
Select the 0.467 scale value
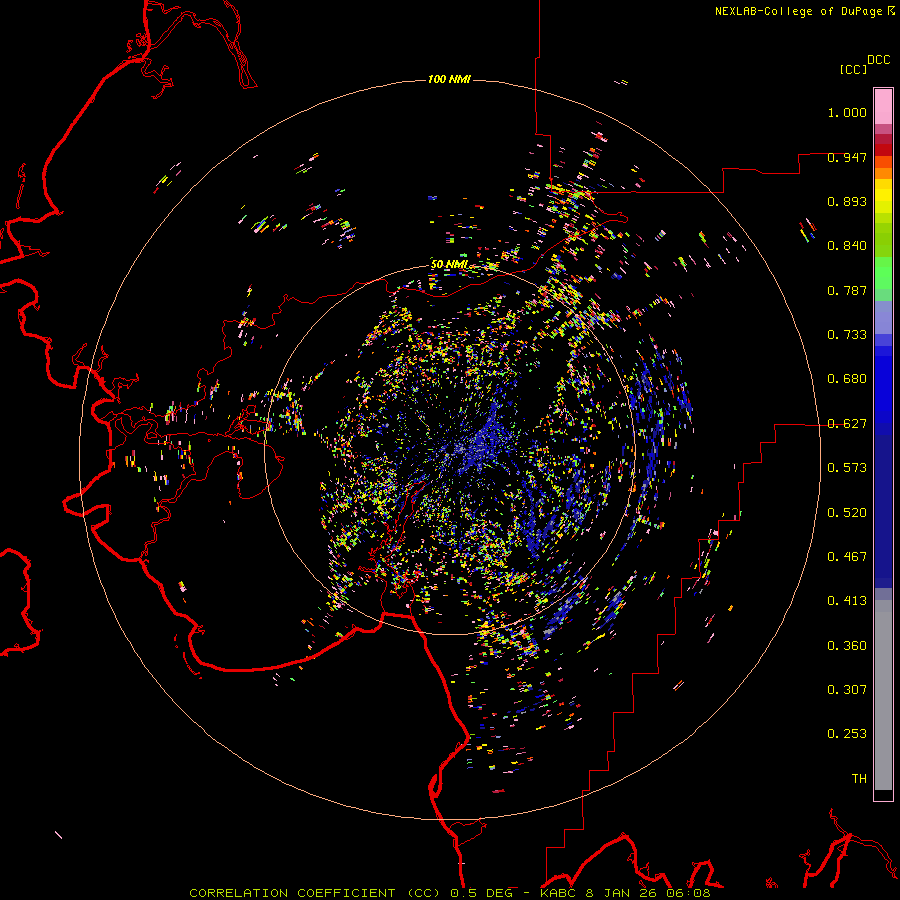pyautogui.click(x=847, y=557)
